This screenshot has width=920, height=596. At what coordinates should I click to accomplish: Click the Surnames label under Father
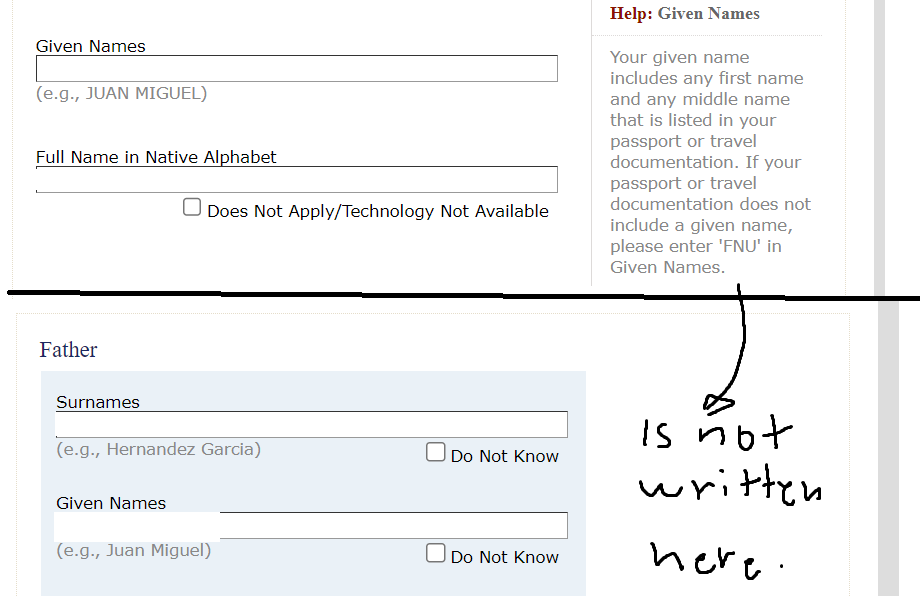(98, 402)
